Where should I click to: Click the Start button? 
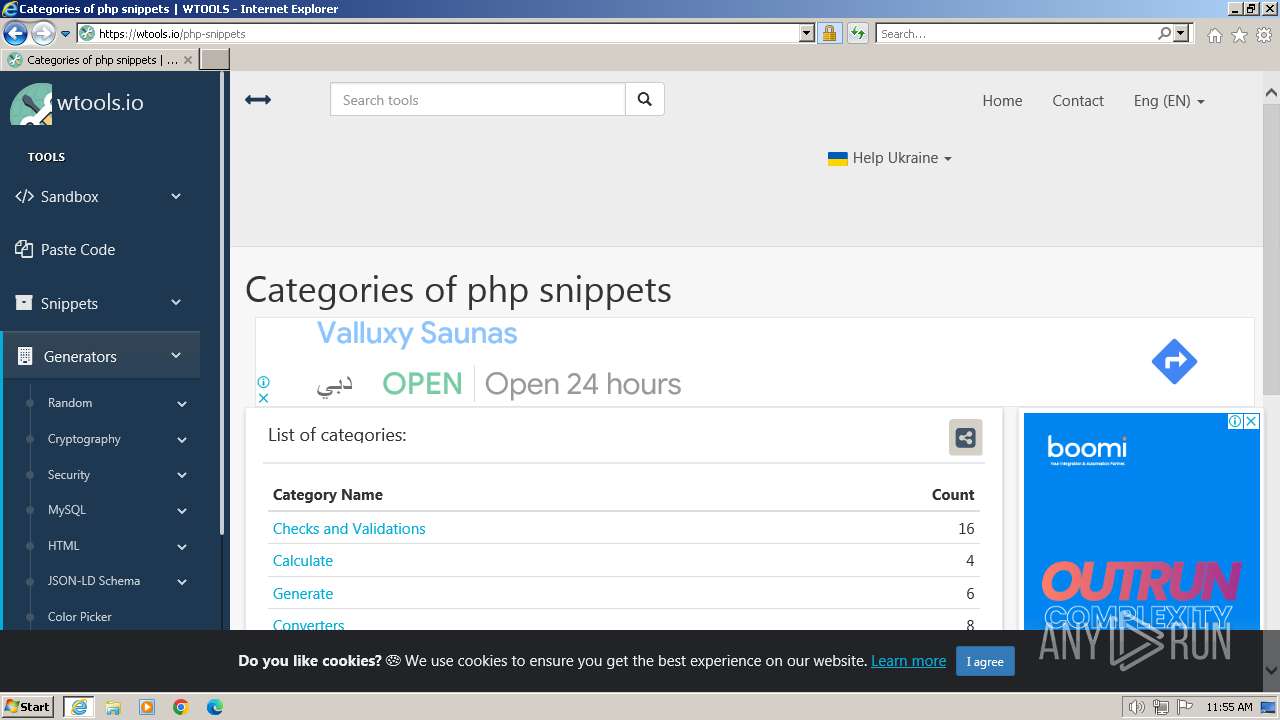click(27, 706)
